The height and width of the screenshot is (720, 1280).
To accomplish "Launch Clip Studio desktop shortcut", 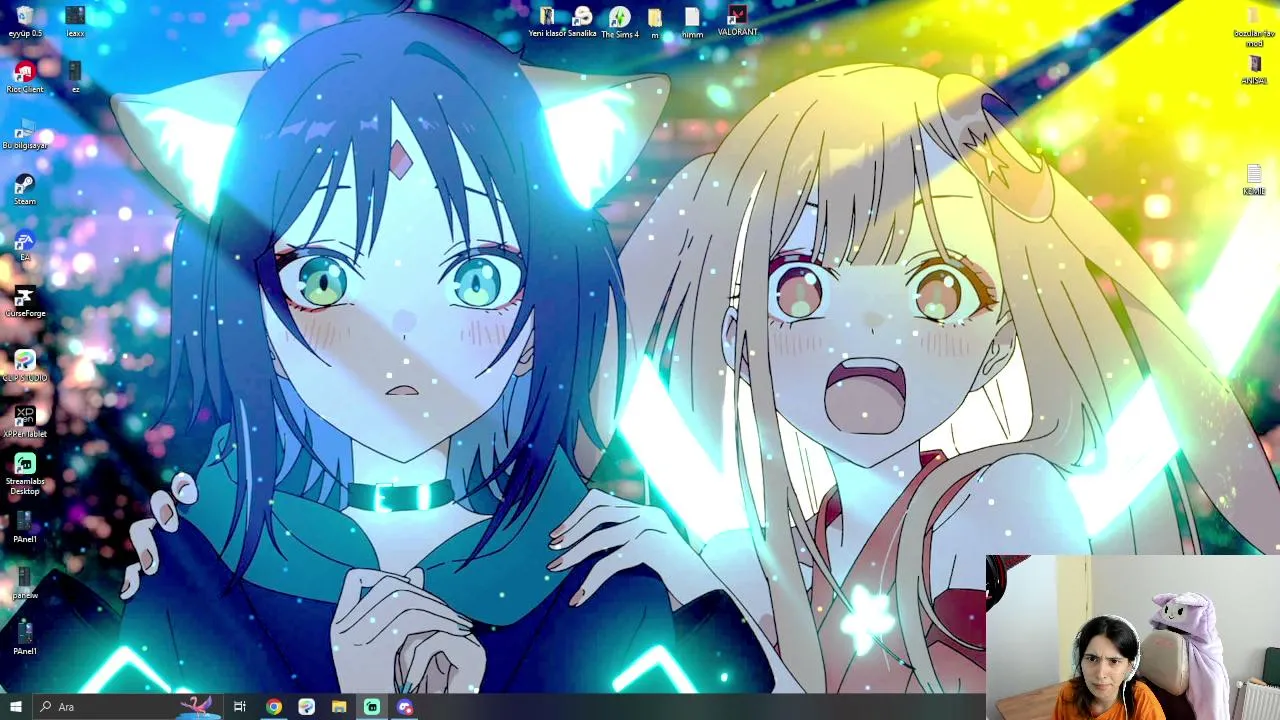I will 25,365.
